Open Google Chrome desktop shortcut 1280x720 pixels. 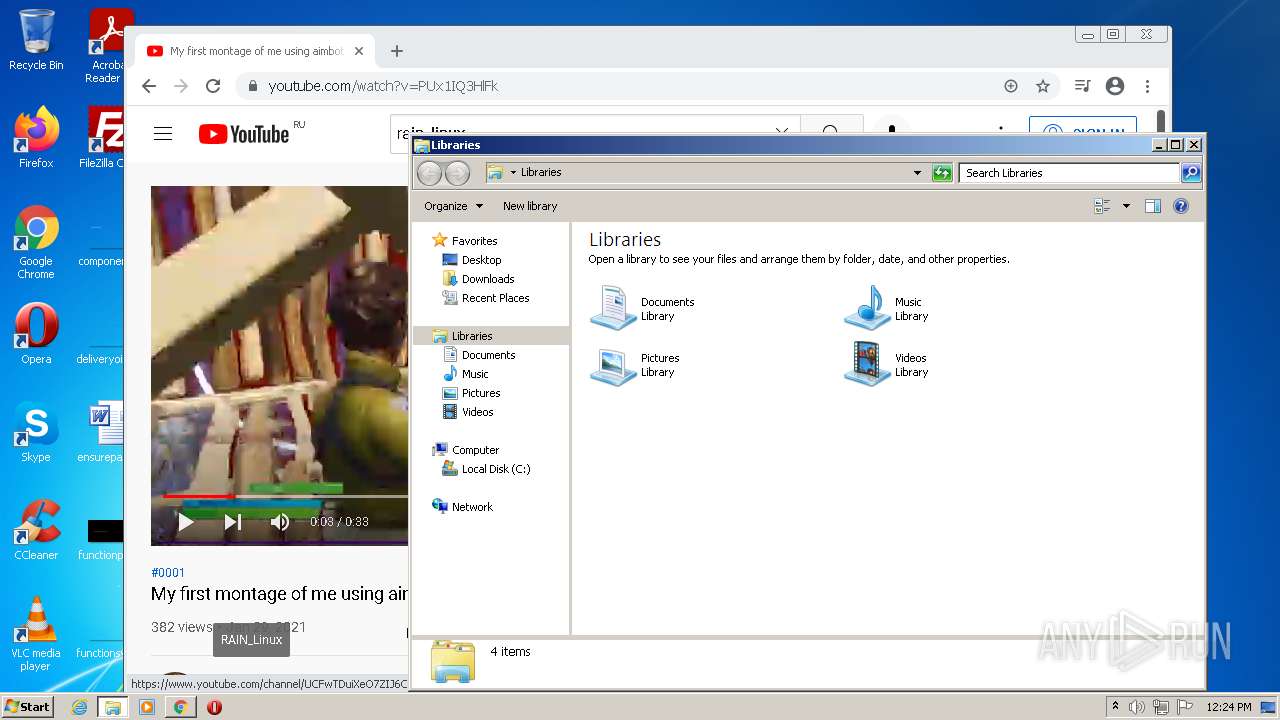coord(36,242)
